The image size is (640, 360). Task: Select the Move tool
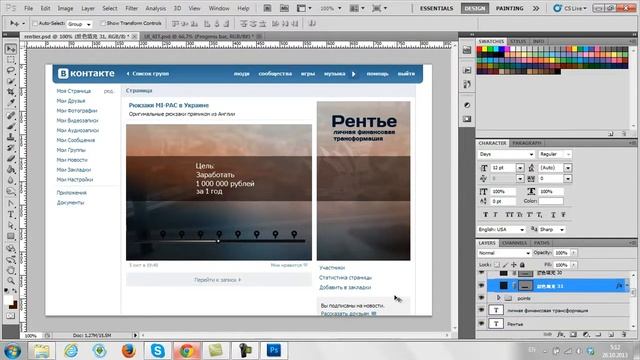pyautogui.click(x=11, y=49)
